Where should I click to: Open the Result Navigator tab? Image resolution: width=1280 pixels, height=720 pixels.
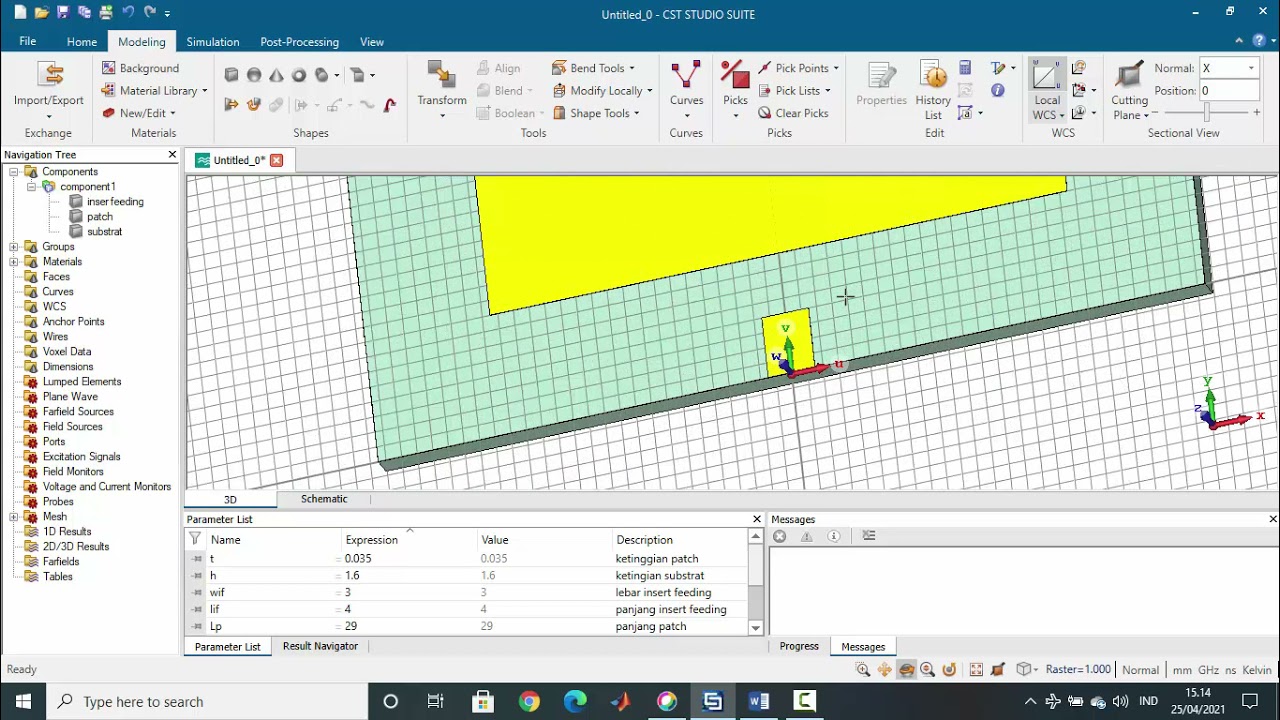320,646
